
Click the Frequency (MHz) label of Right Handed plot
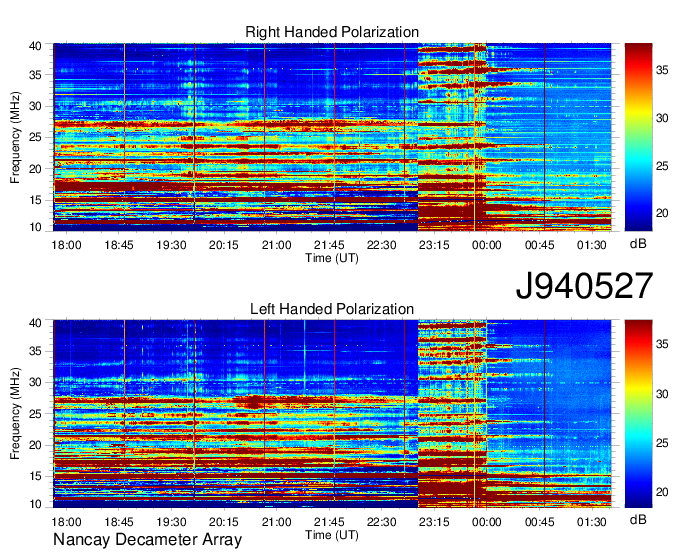pyautogui.click(x=15, y=137)
